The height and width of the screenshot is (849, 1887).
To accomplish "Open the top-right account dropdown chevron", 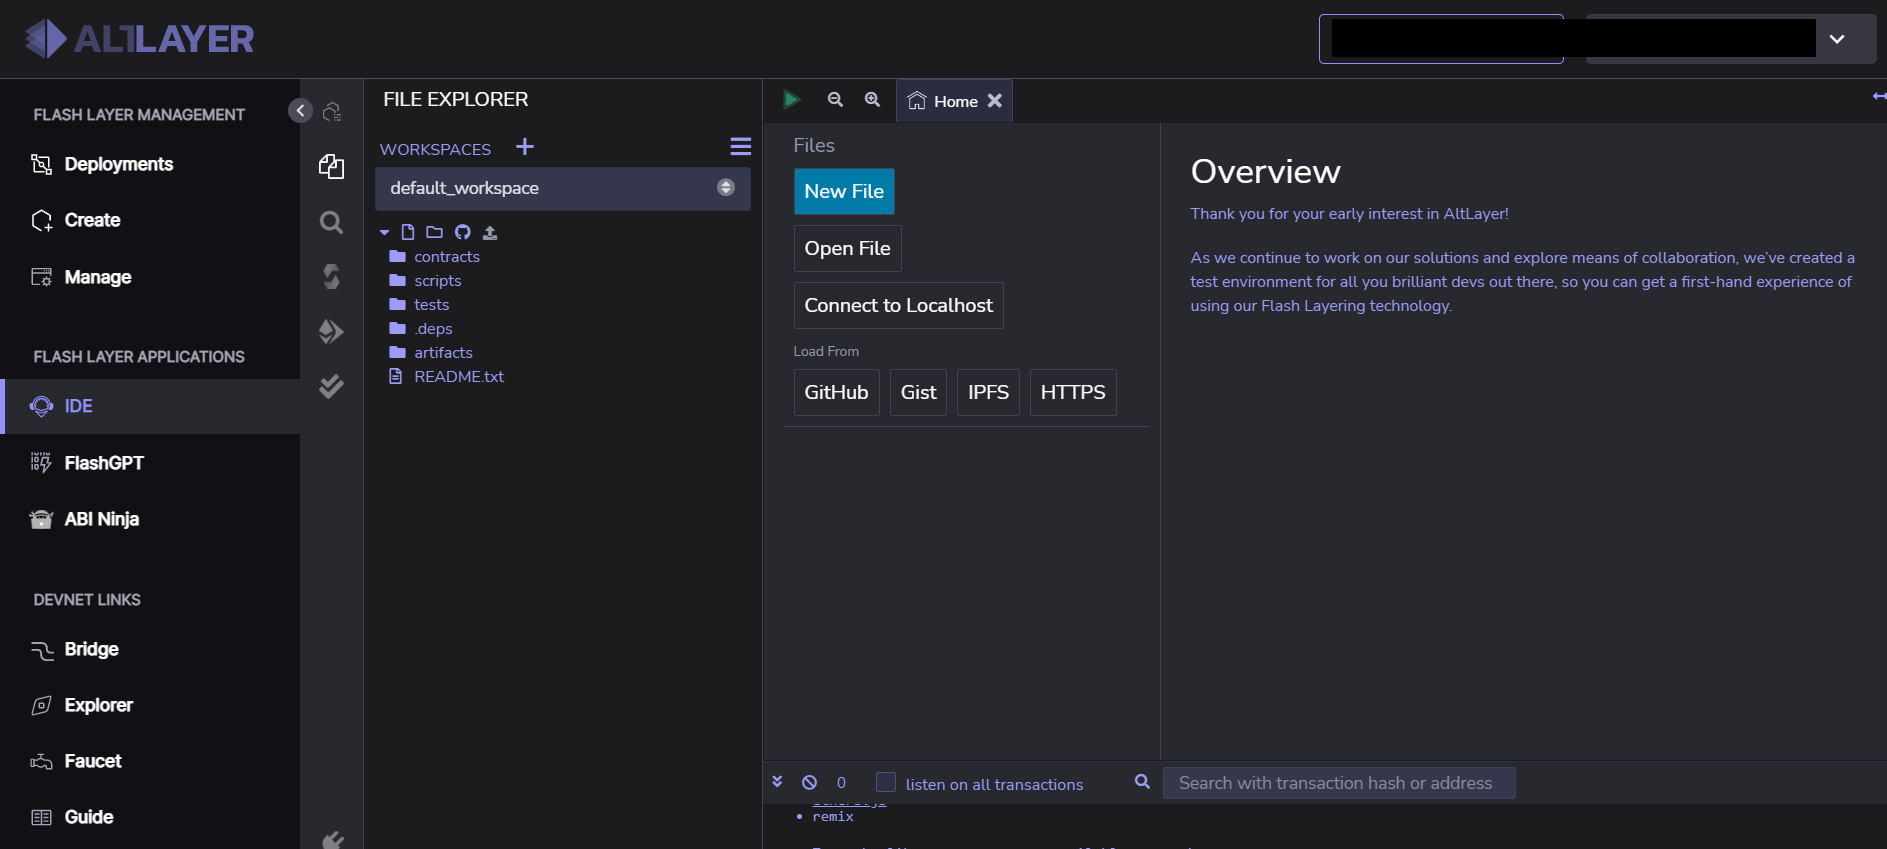I will (1837, 39).
